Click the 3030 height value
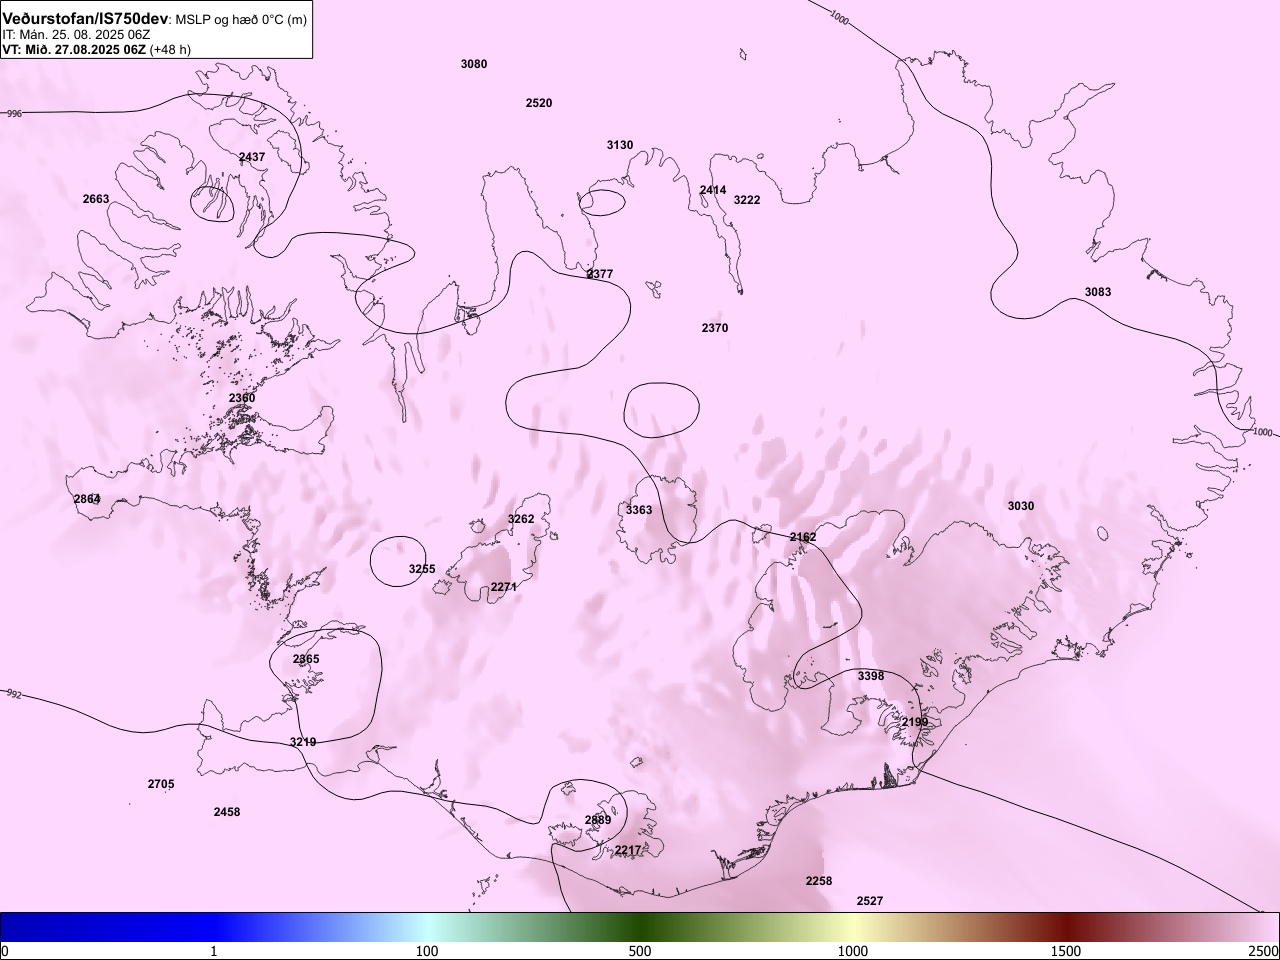This screenshot has height=960, width=1280. [1021, 506]
